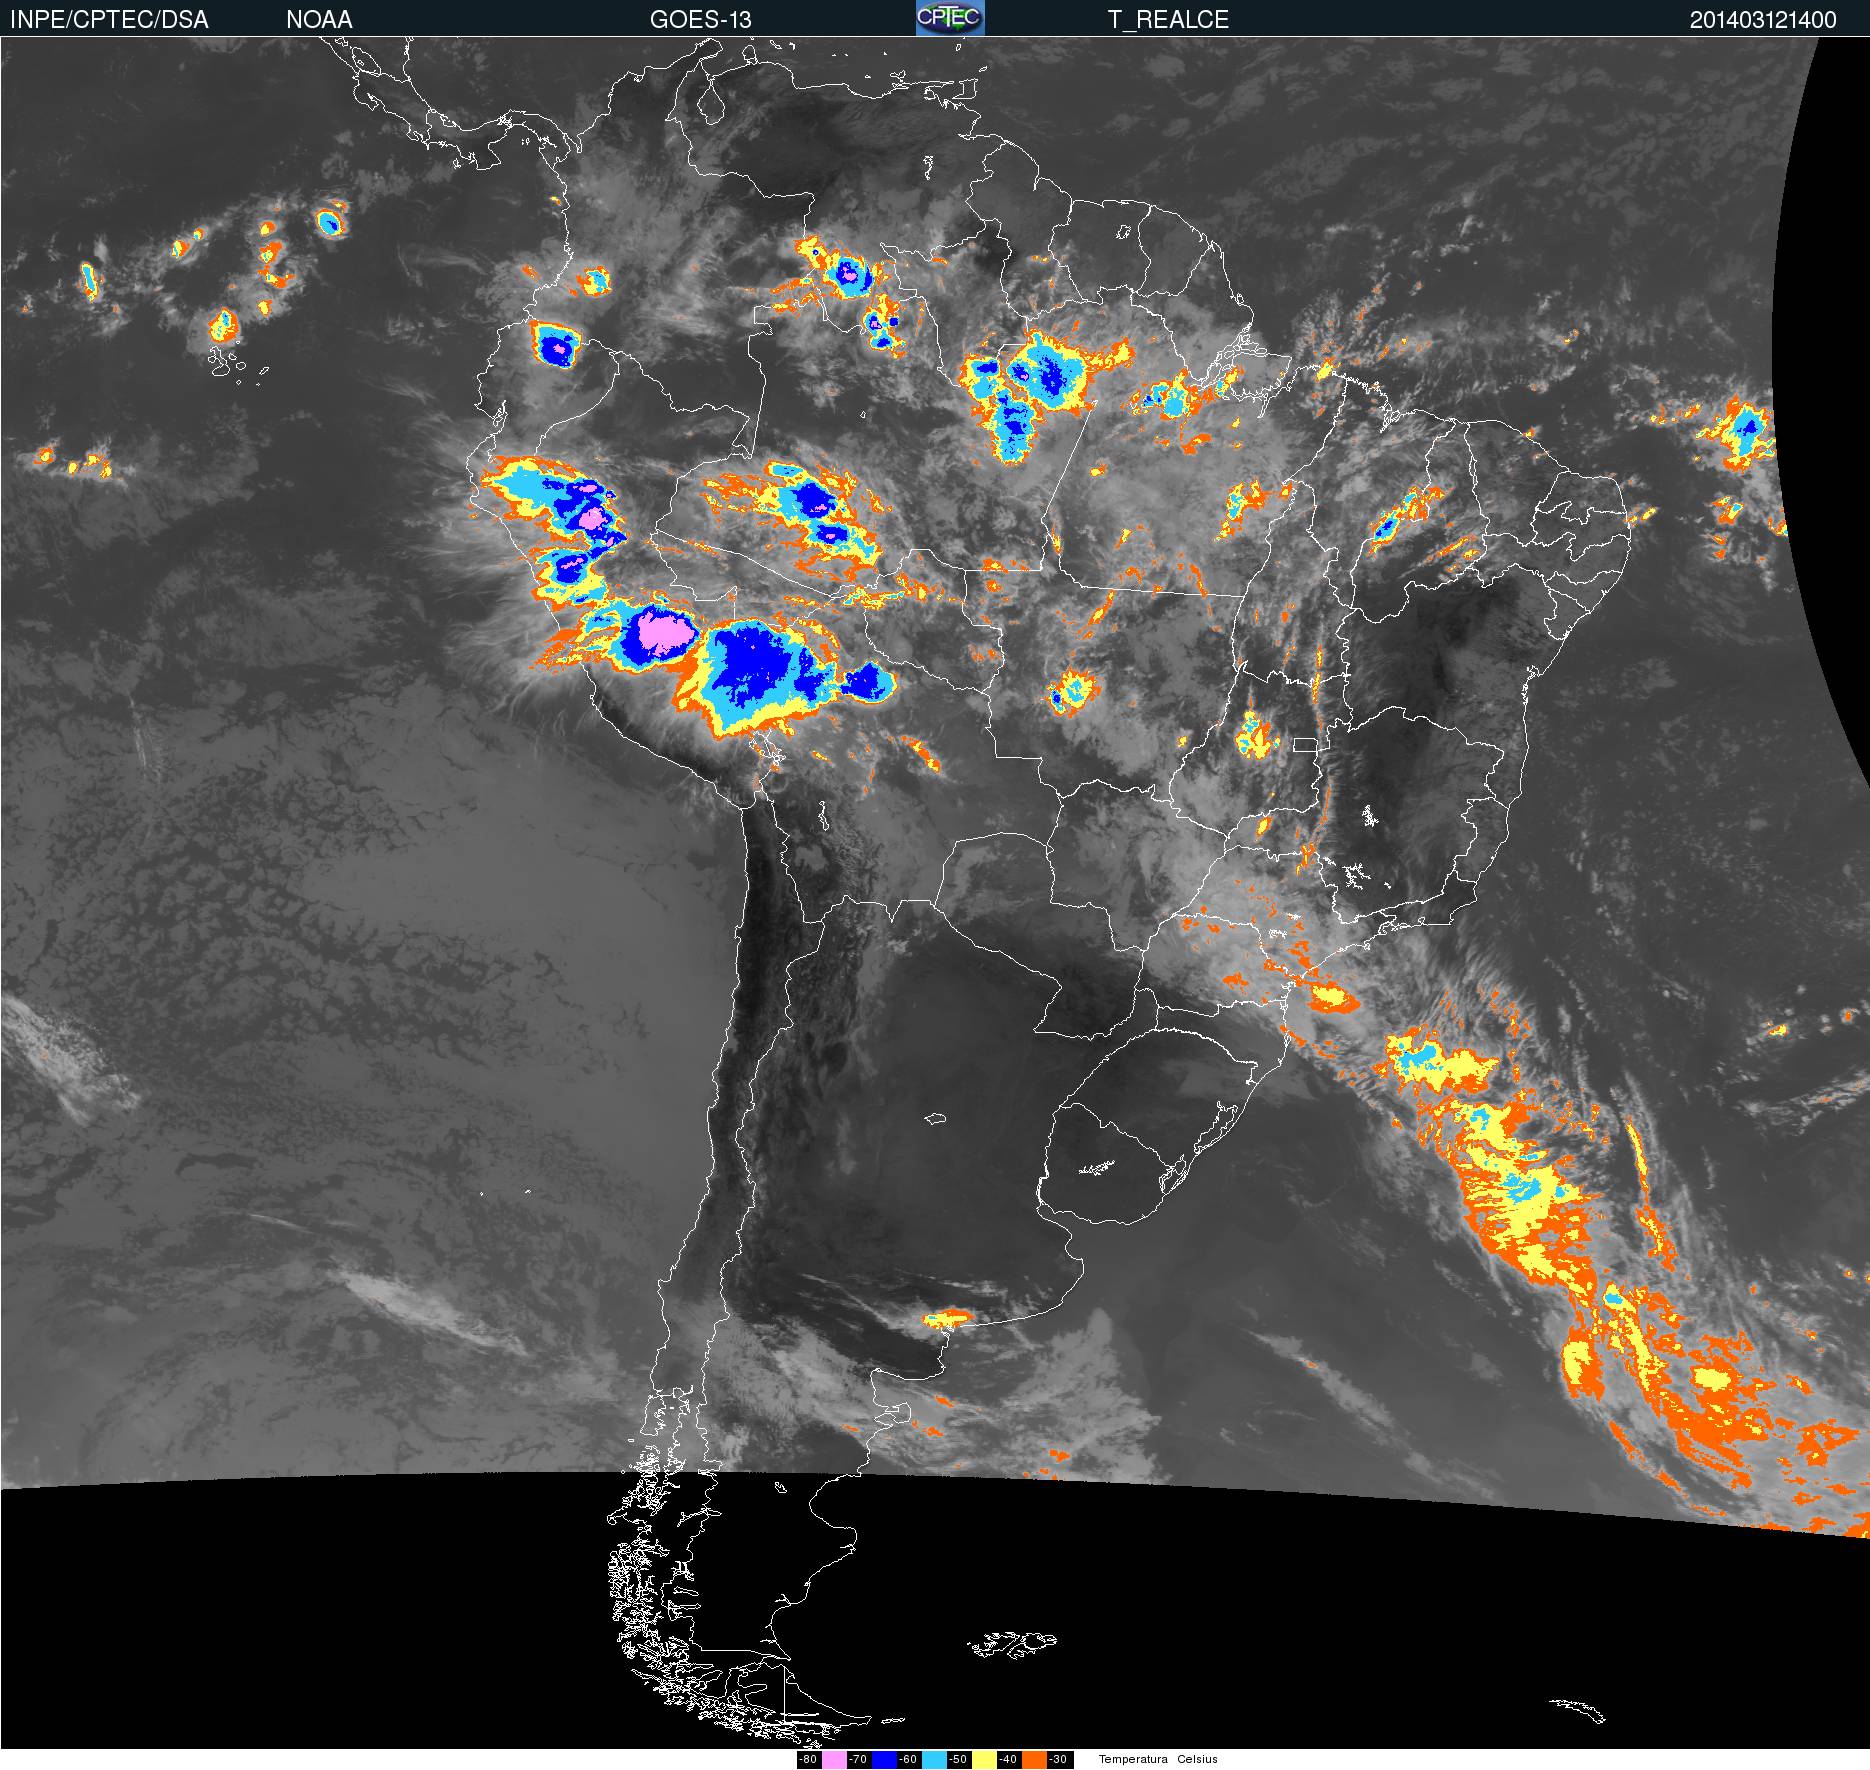Click the Celsius legend label
The width and height of the screenshot is (1870, 1770).
1198,1759
